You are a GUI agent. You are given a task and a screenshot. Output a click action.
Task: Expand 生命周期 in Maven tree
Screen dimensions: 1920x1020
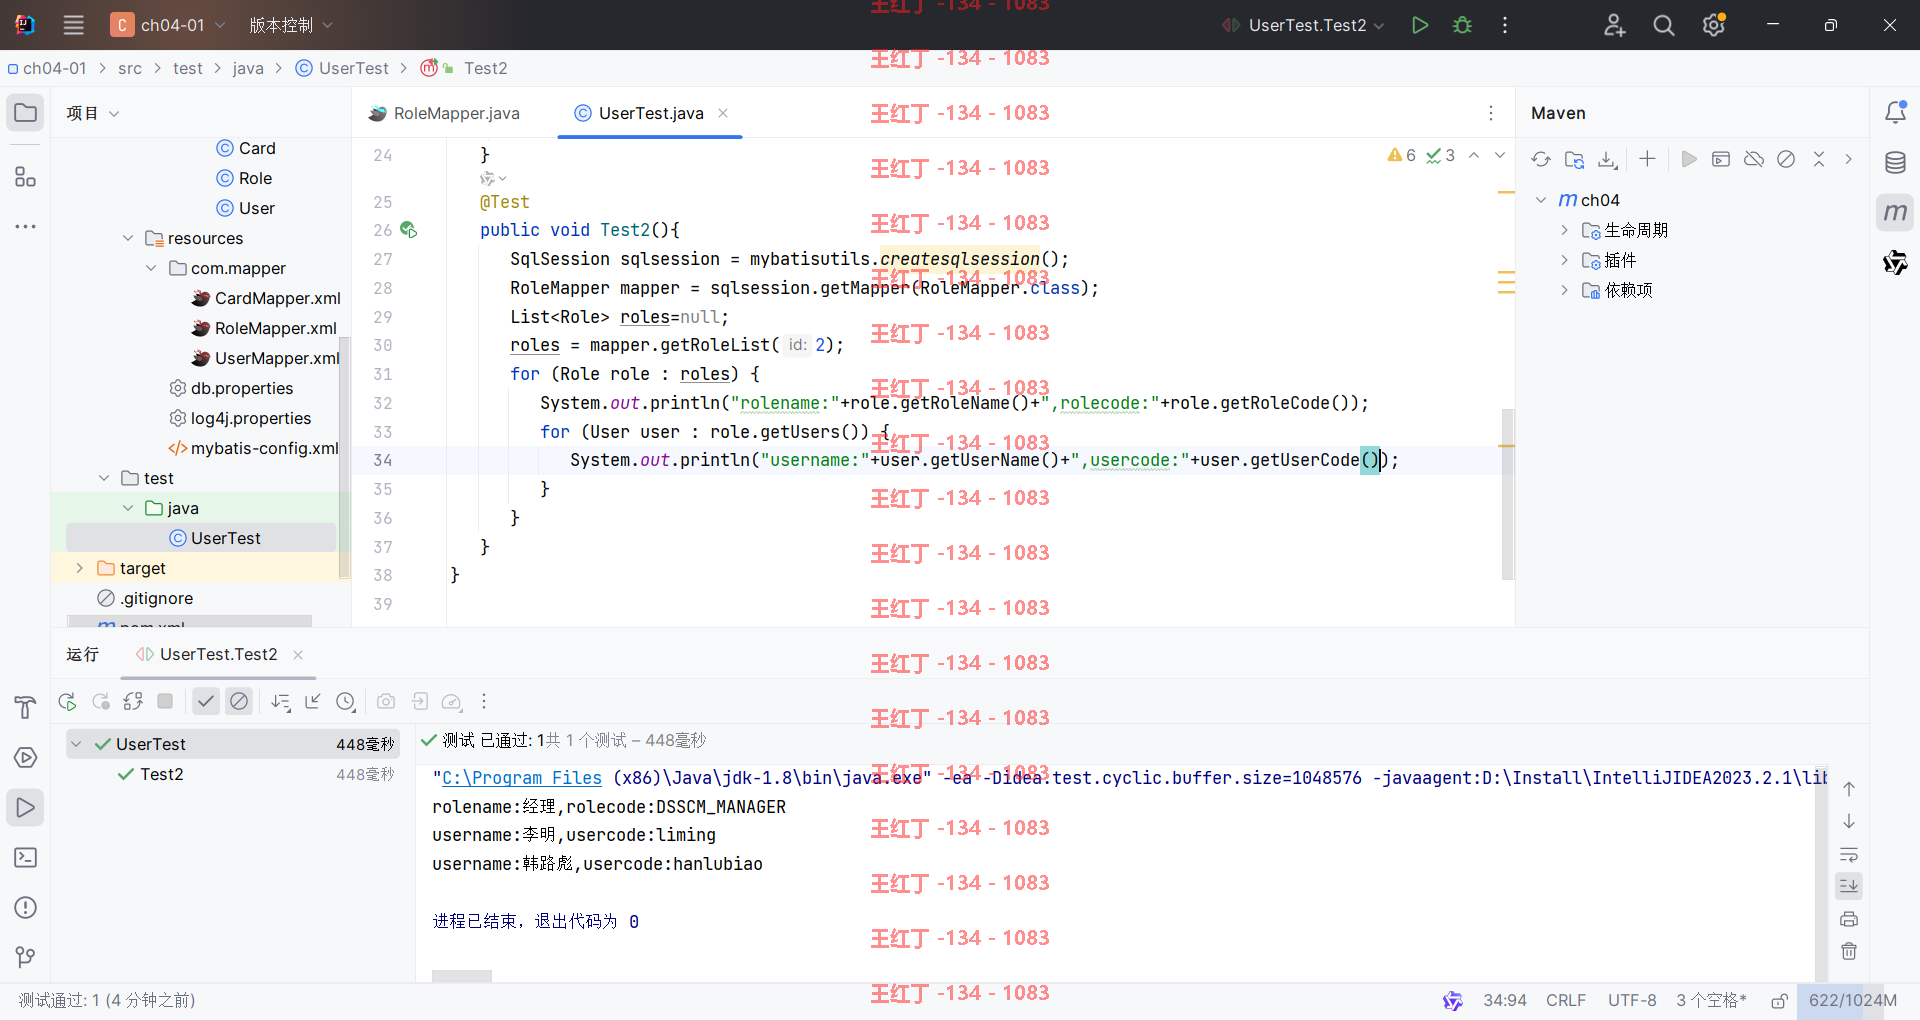click(1564, 230)
